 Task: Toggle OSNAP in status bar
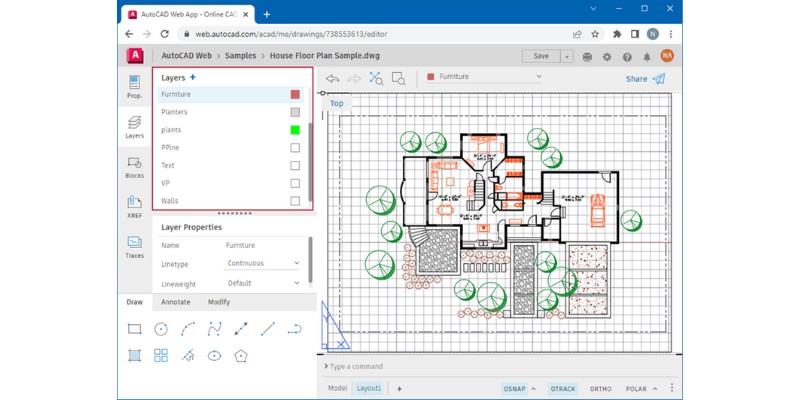pos(514,389)
